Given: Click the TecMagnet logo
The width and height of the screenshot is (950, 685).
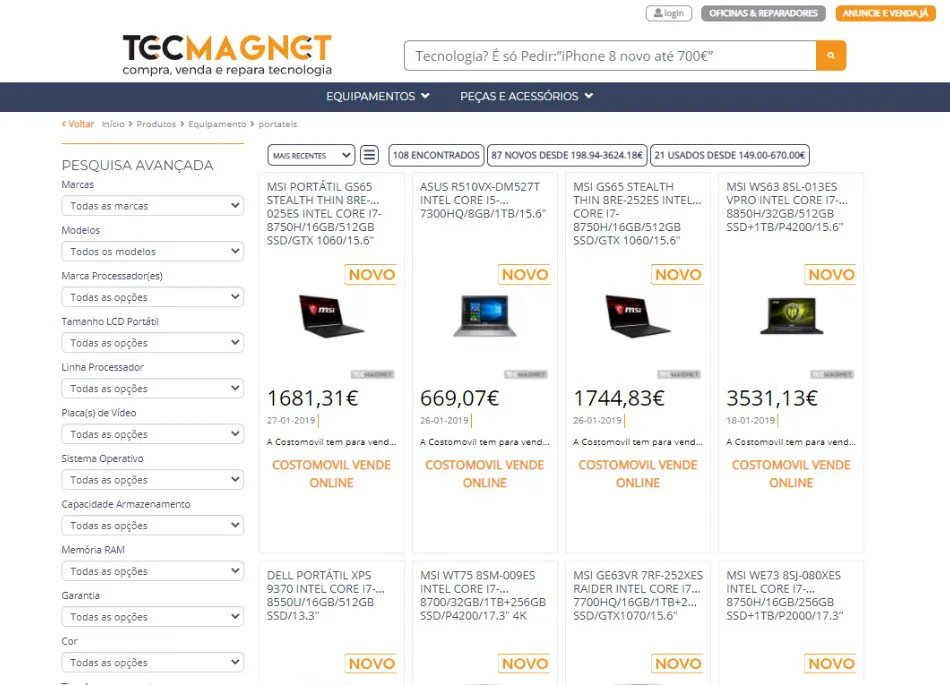Looking at the screenshot, I should pos(227,55).
